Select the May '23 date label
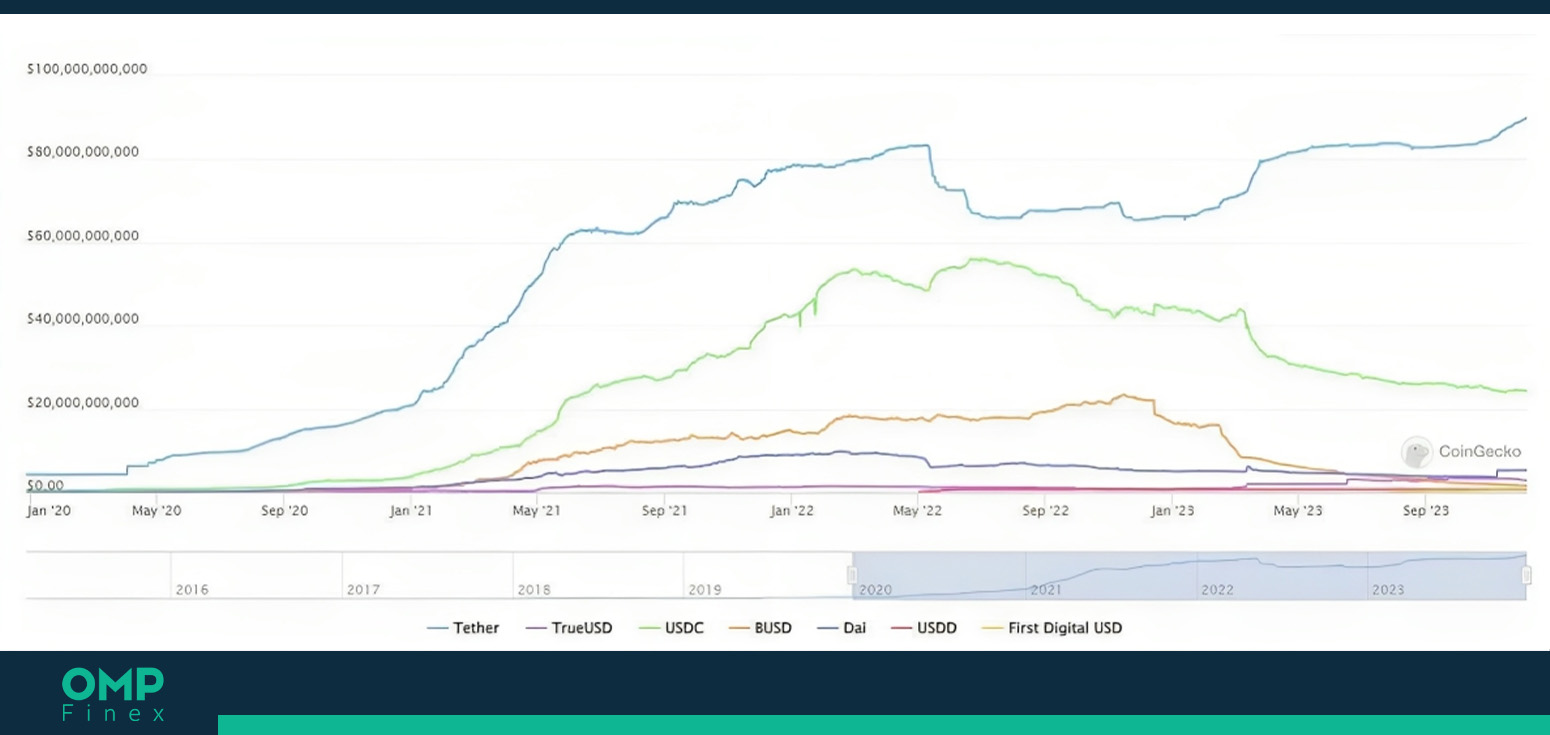 pos(1298,510)
